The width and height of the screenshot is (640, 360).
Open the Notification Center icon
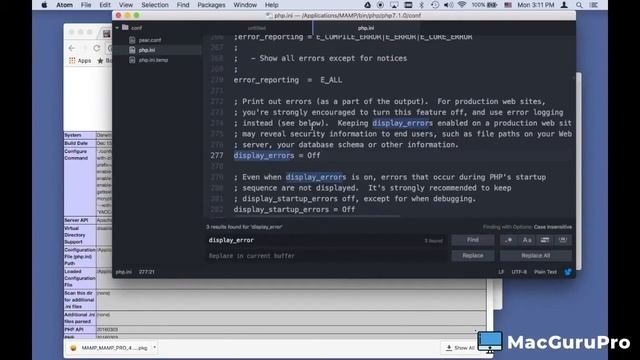pyautogui.click(x=594, y=5)
